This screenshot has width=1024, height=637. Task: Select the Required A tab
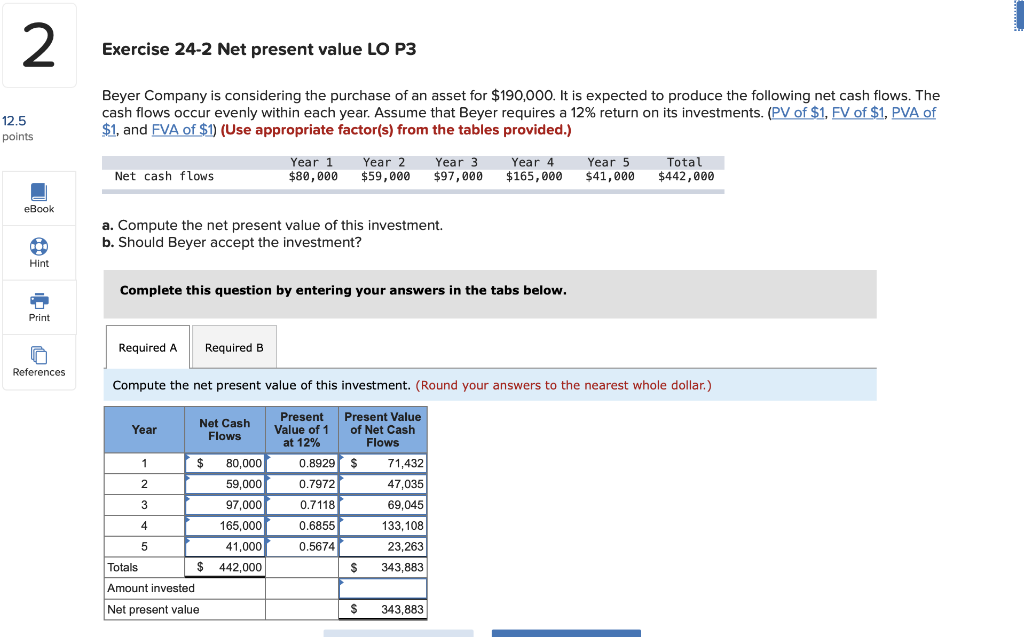pyautogui.click(x=147, y=347)
